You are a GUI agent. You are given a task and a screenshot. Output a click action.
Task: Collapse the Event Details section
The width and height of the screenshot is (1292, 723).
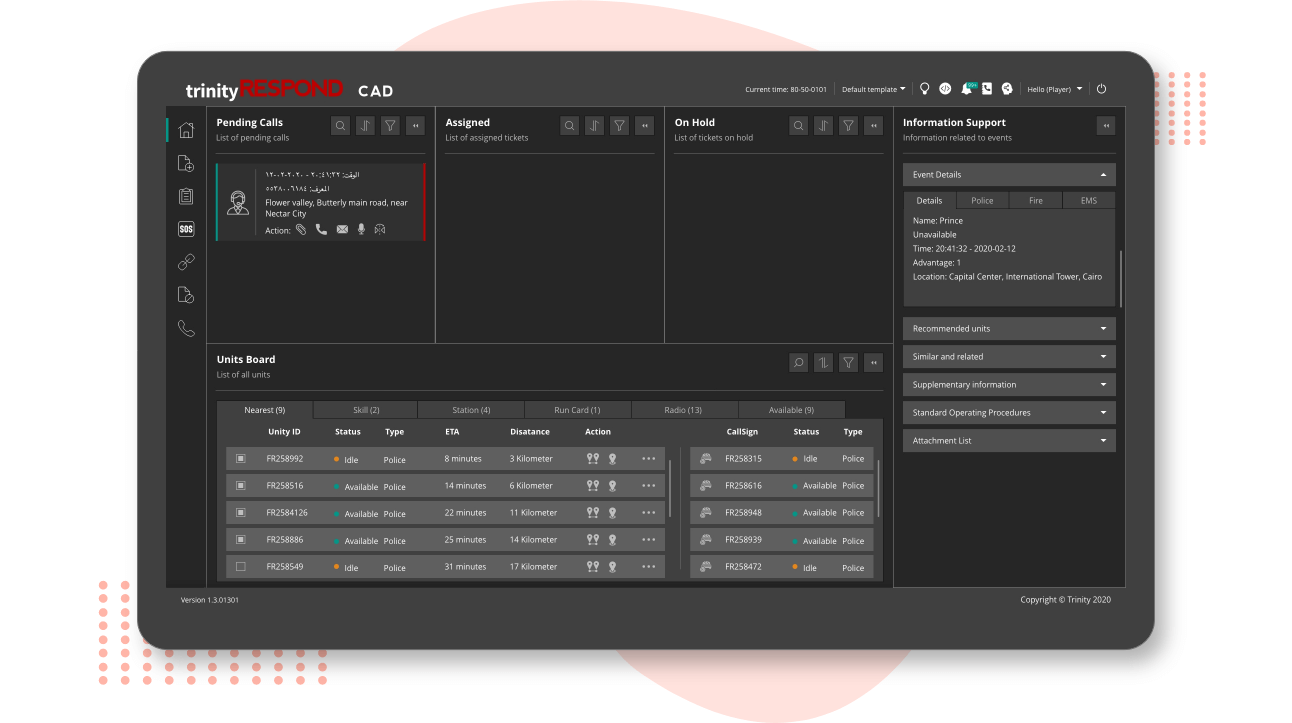1009,174
